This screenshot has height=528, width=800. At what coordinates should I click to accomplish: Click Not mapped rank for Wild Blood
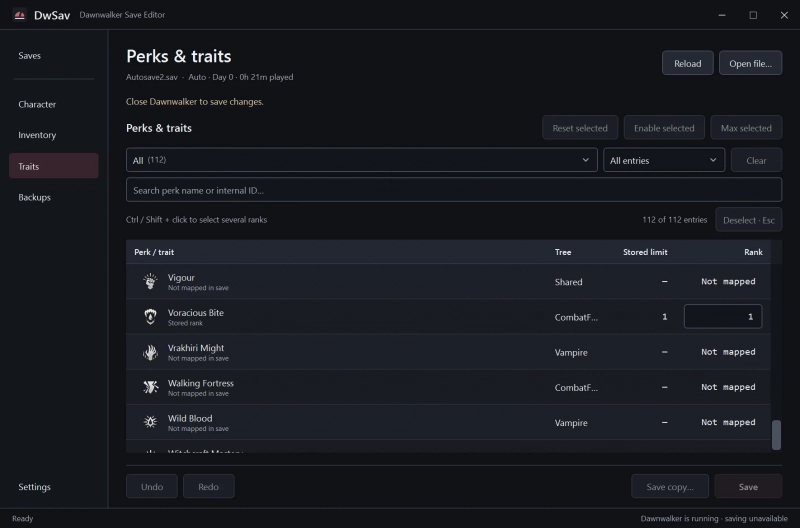pos(728,422)
